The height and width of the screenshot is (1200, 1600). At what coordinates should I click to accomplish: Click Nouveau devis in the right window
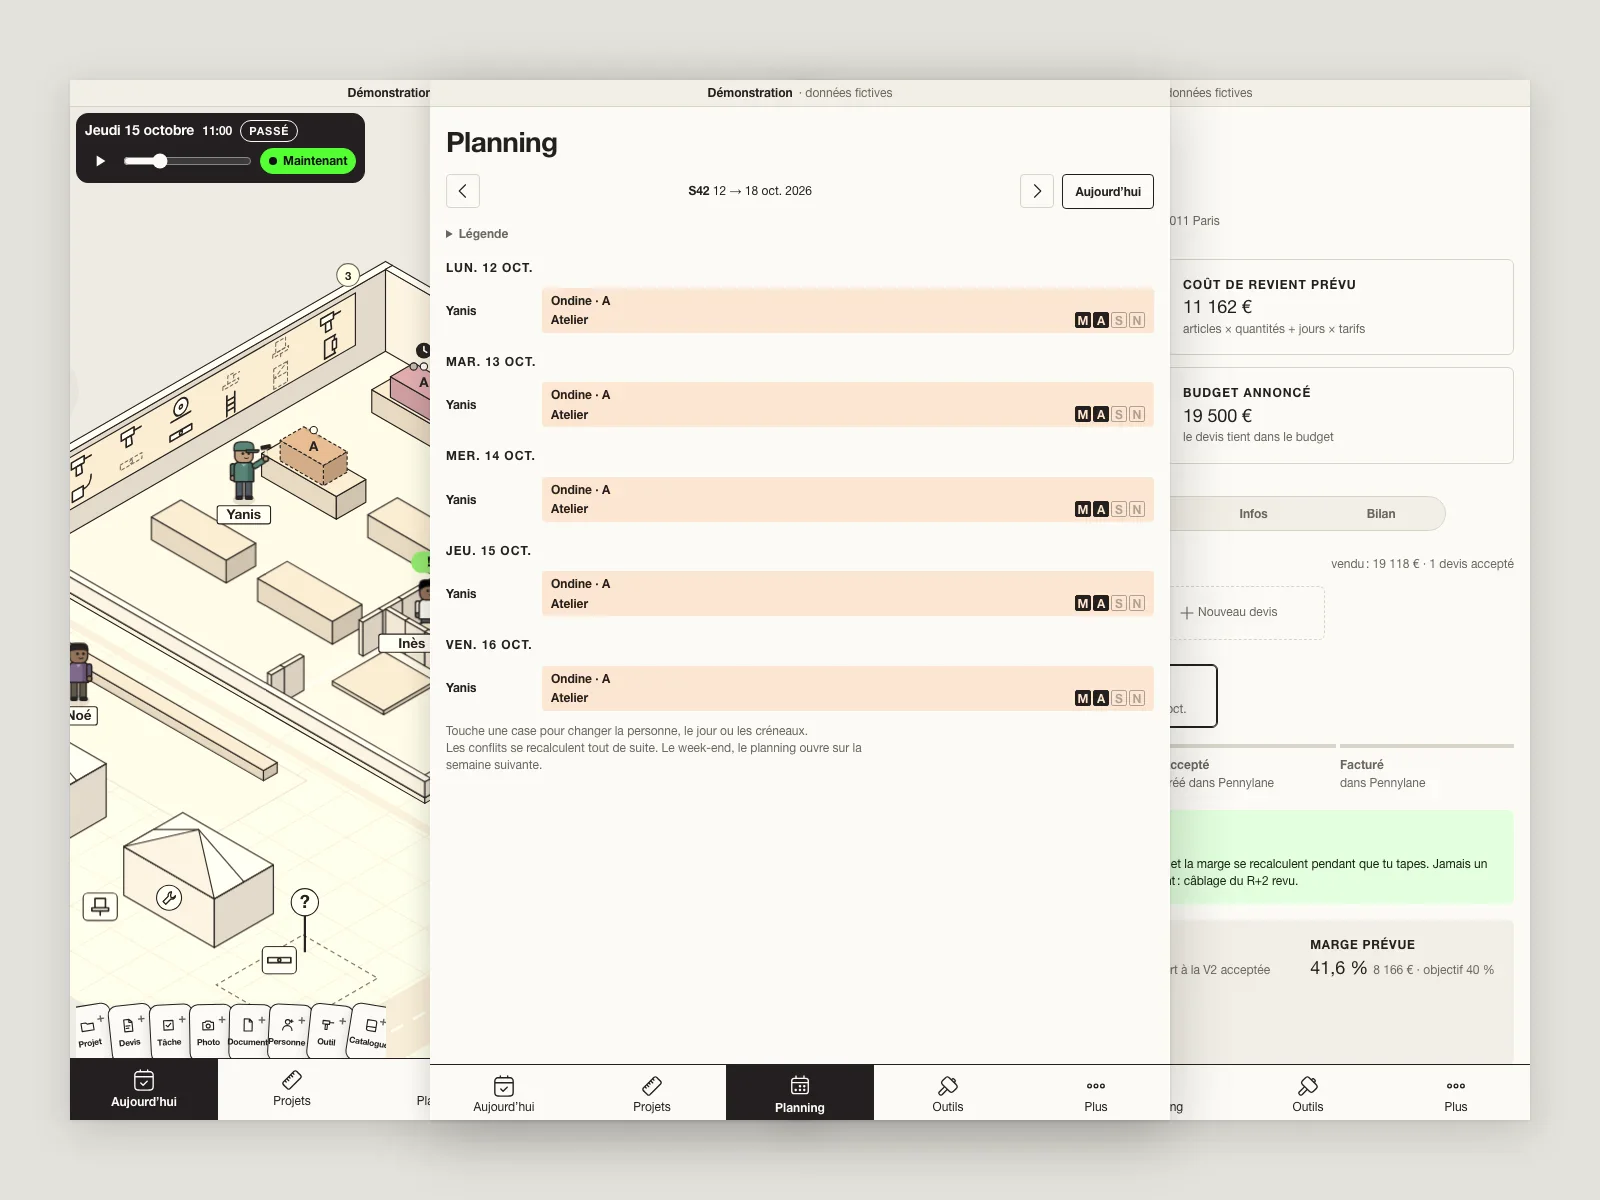click(x=1229, y=612)
